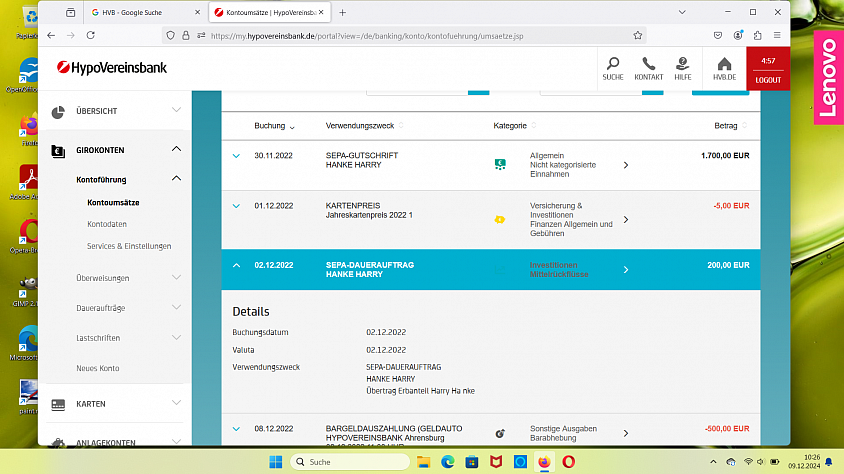The image size is (844, 474).
Task: Sort by Verwendungszweck column
Action: coord(364,126)
